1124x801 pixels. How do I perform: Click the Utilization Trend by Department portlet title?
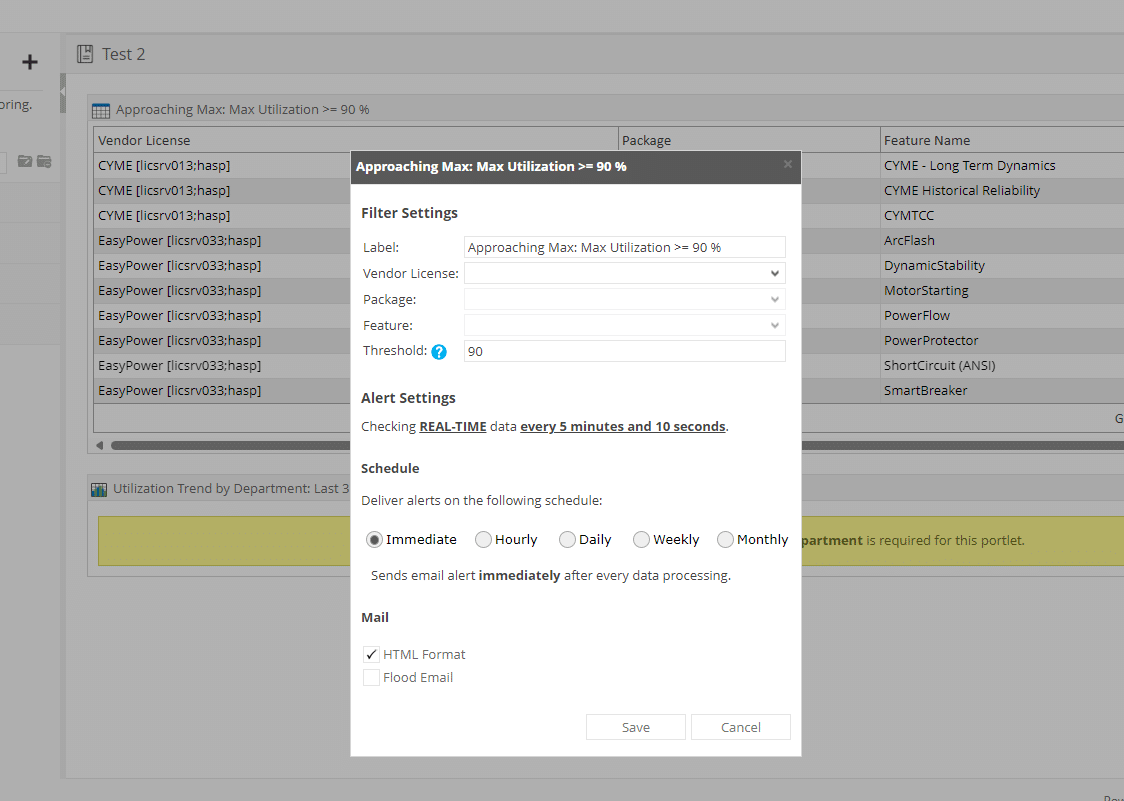pyautogui.click(x=231, y=489)
